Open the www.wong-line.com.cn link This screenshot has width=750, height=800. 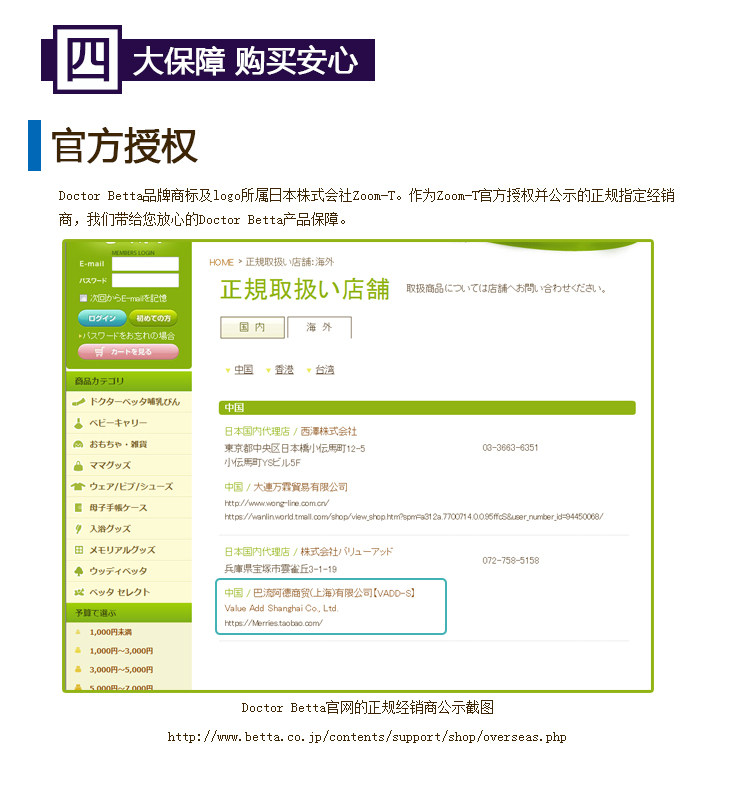(277, 503)
